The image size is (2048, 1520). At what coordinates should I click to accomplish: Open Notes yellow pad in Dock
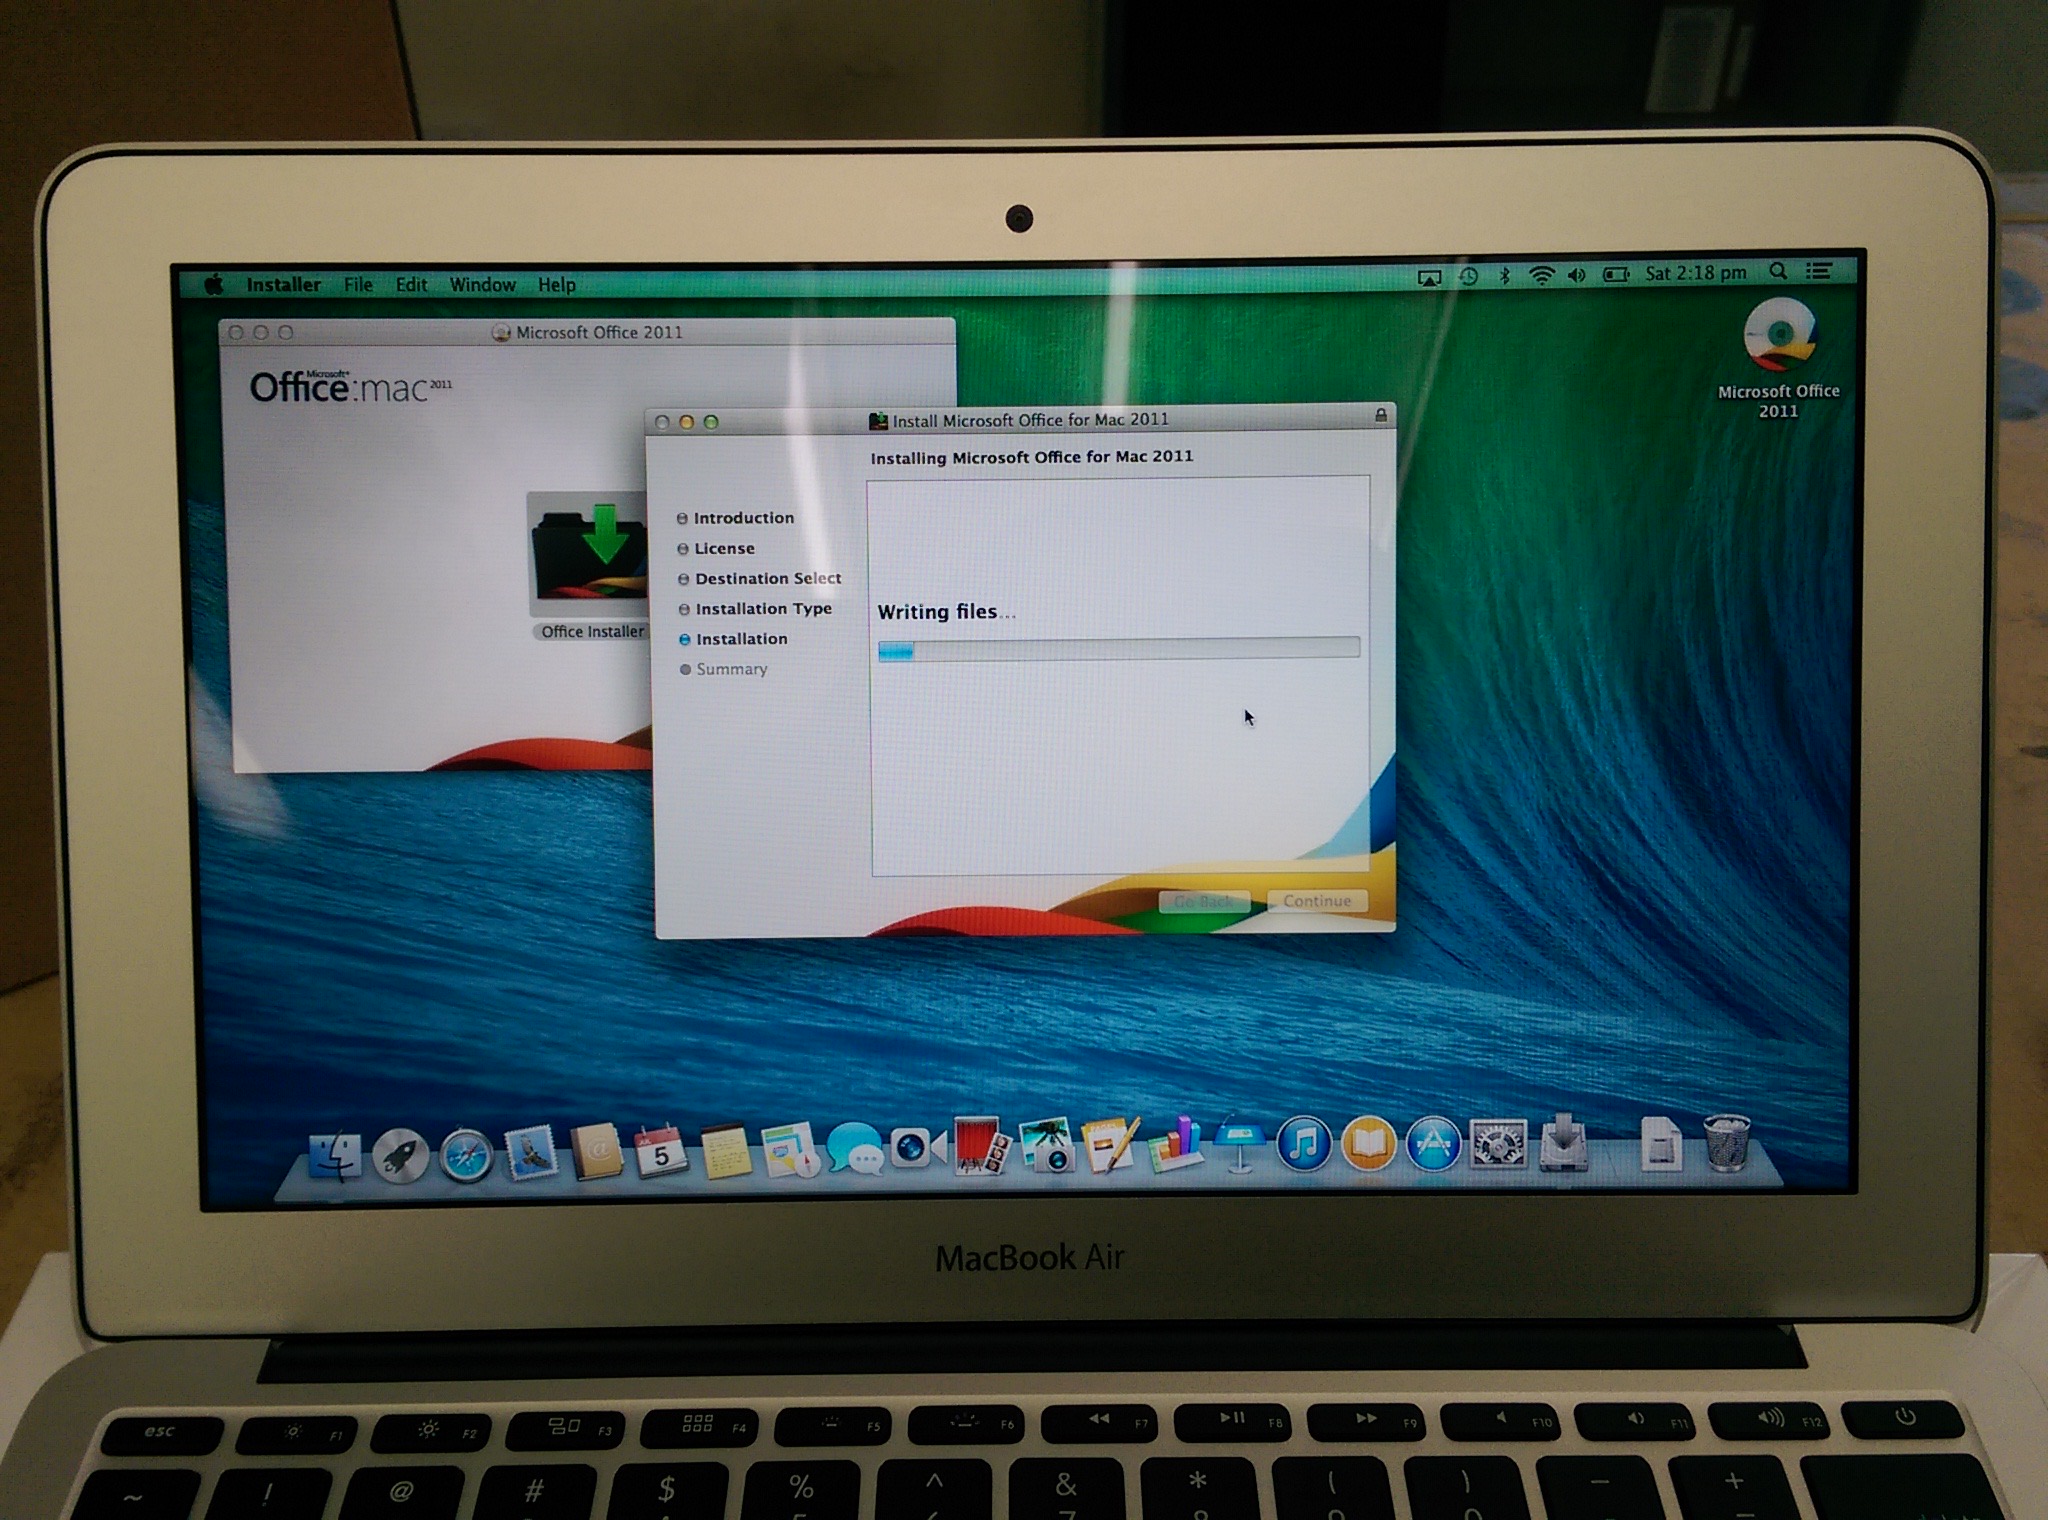725,1150
